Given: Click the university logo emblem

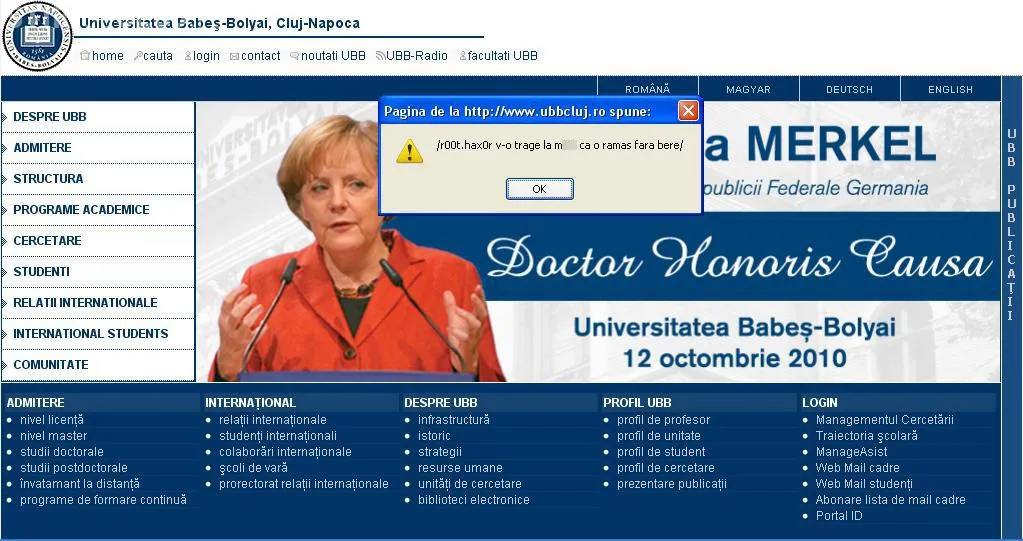Looking at the screenshot, I should (37, 36).
